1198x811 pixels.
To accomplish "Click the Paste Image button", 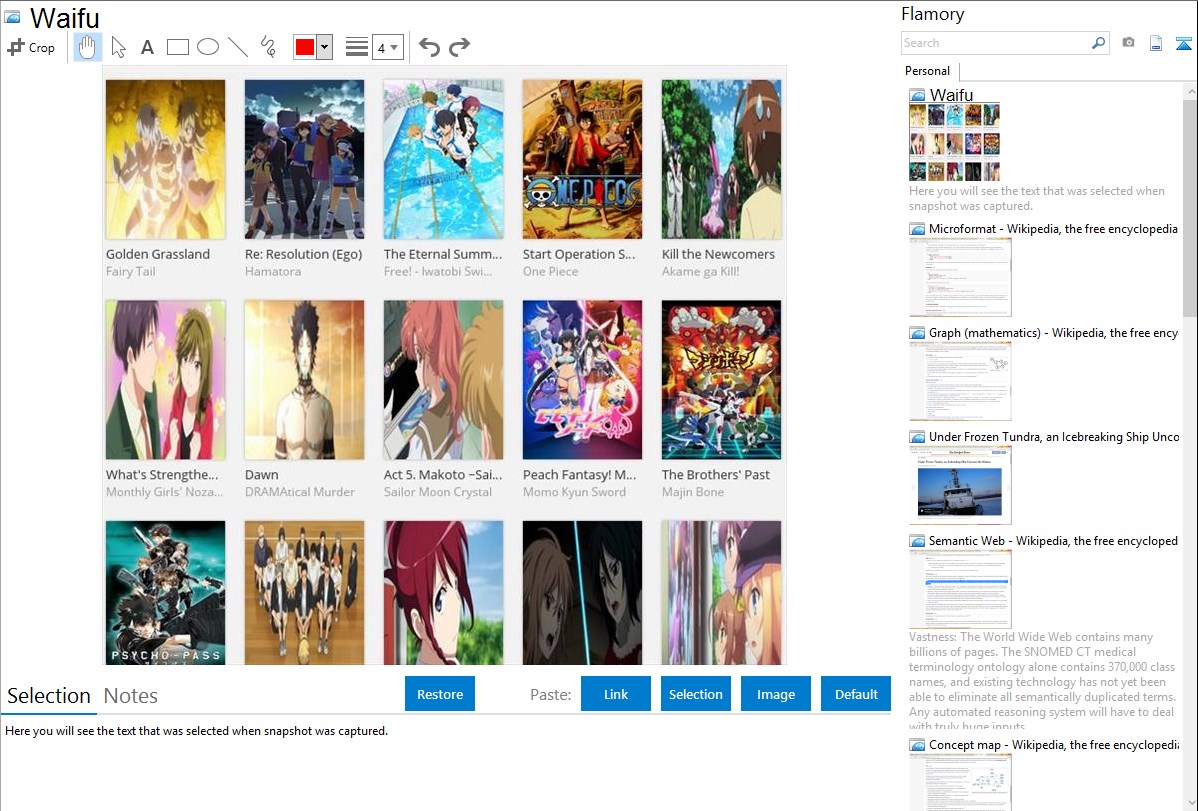I will [x=775, y=694].
